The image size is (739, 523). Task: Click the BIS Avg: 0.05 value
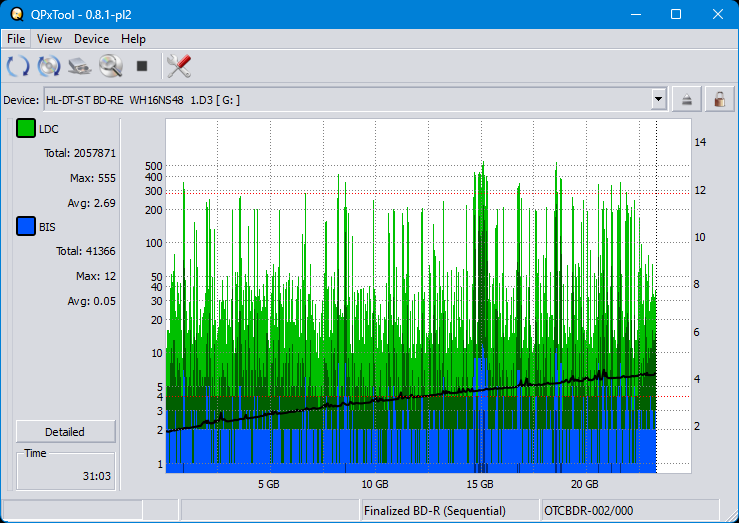click(x=91, y=301)
